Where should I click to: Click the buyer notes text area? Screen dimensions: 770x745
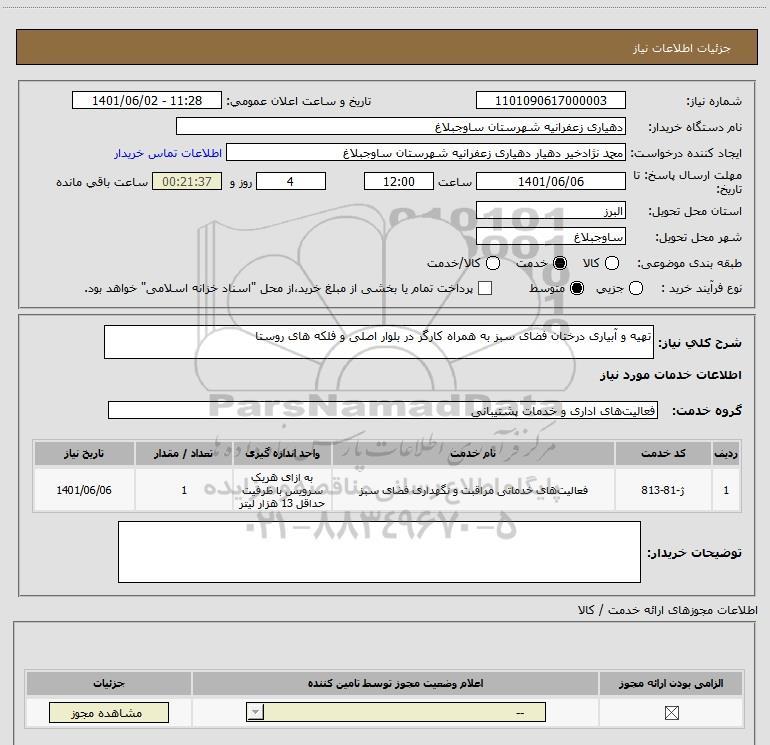click(x=379, y=552)
